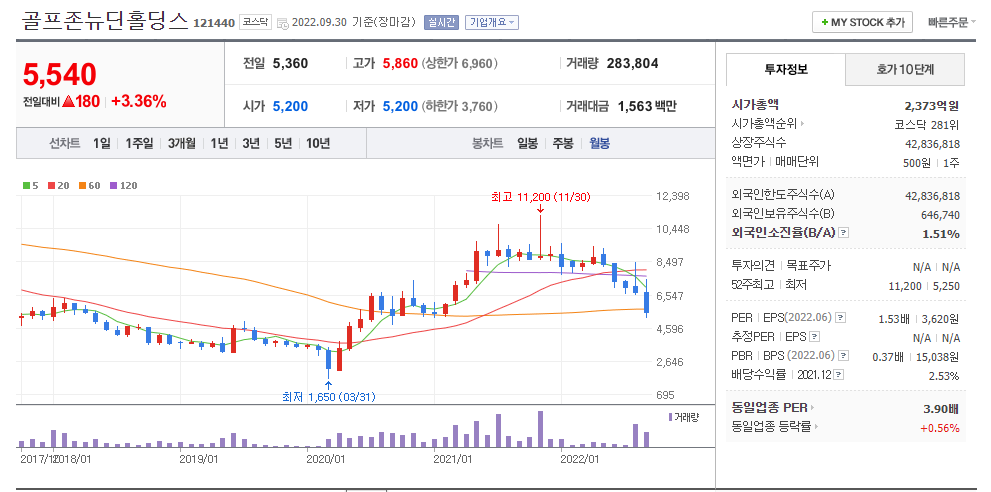Select the 3년 line chart period
991x492 pixels.
click(x=251, y=144)
